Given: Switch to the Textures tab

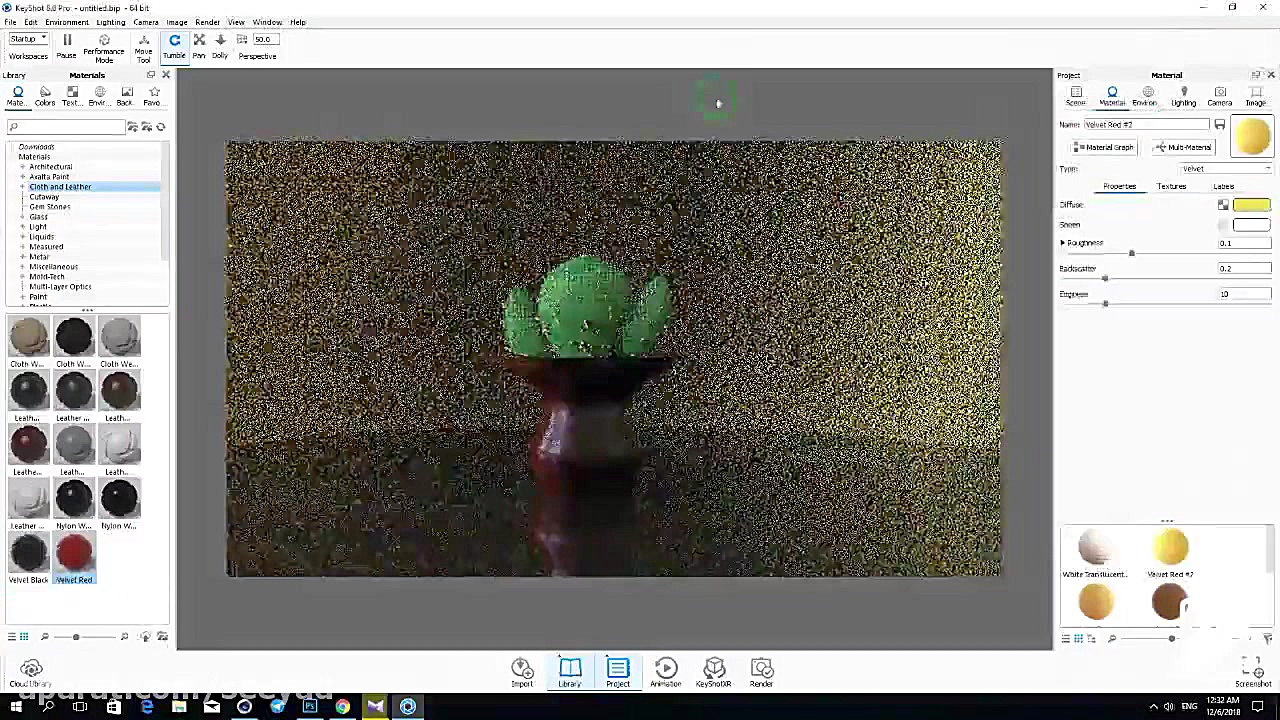Looking at the screenshot, I should [1171, 186].
